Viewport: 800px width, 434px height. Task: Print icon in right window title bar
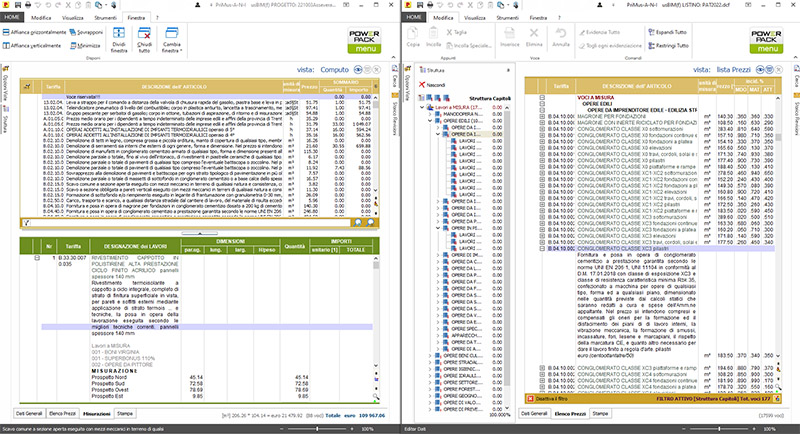[430, 5]
